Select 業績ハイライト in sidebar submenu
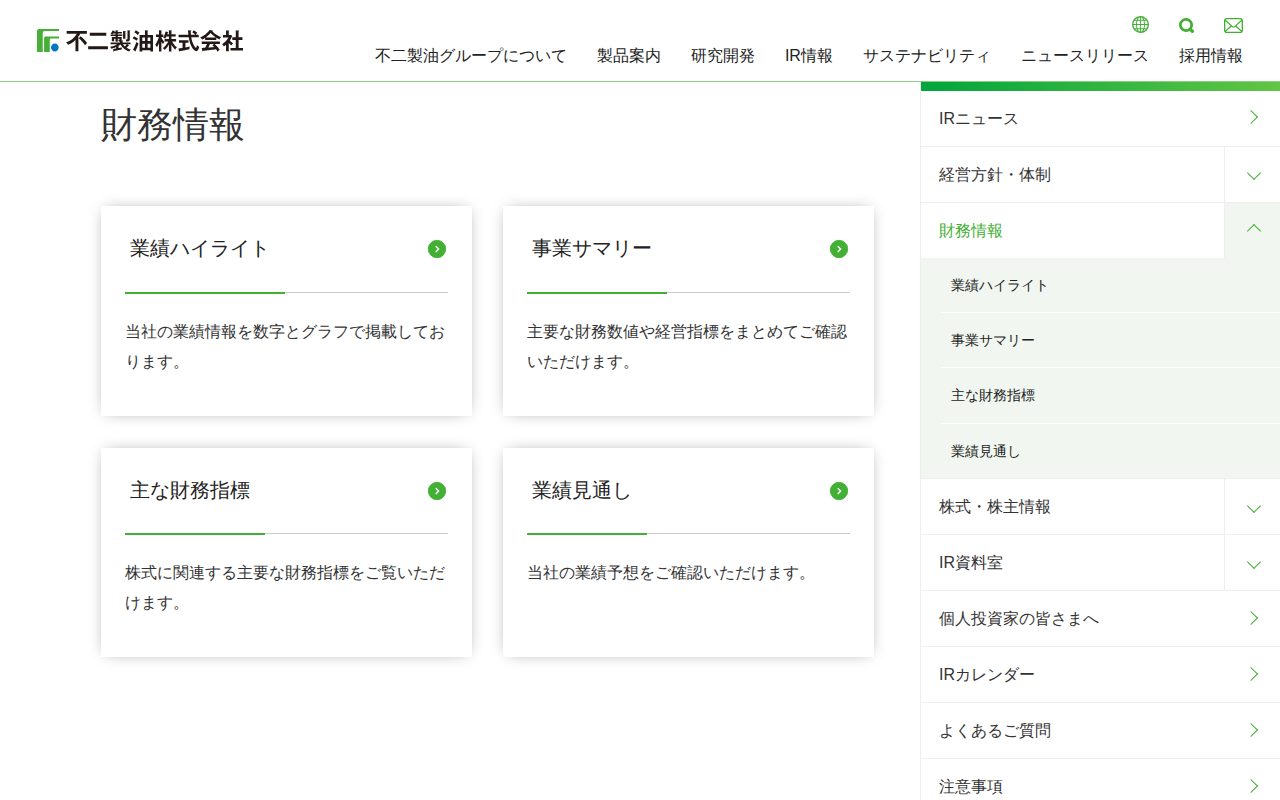1280x800 pixels. point(1110,285)
